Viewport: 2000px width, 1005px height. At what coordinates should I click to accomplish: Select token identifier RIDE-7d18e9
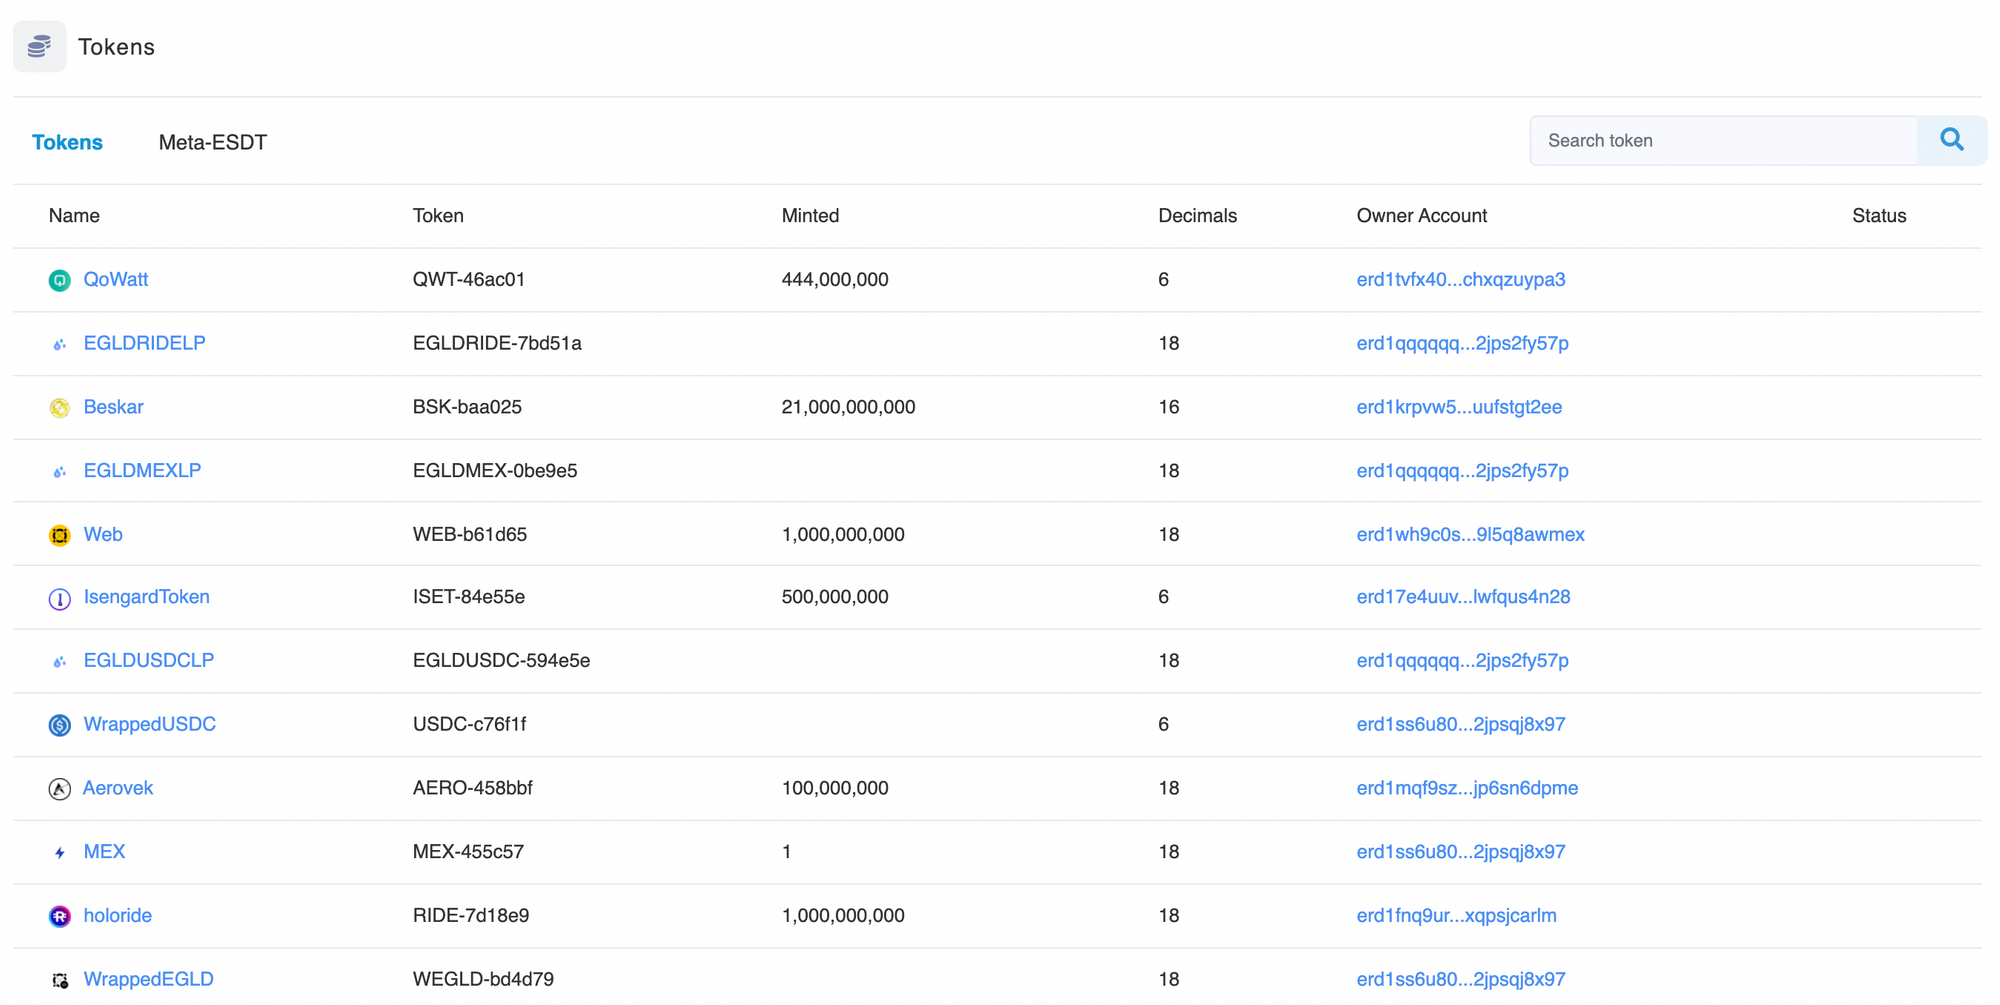tap(471, 915)
